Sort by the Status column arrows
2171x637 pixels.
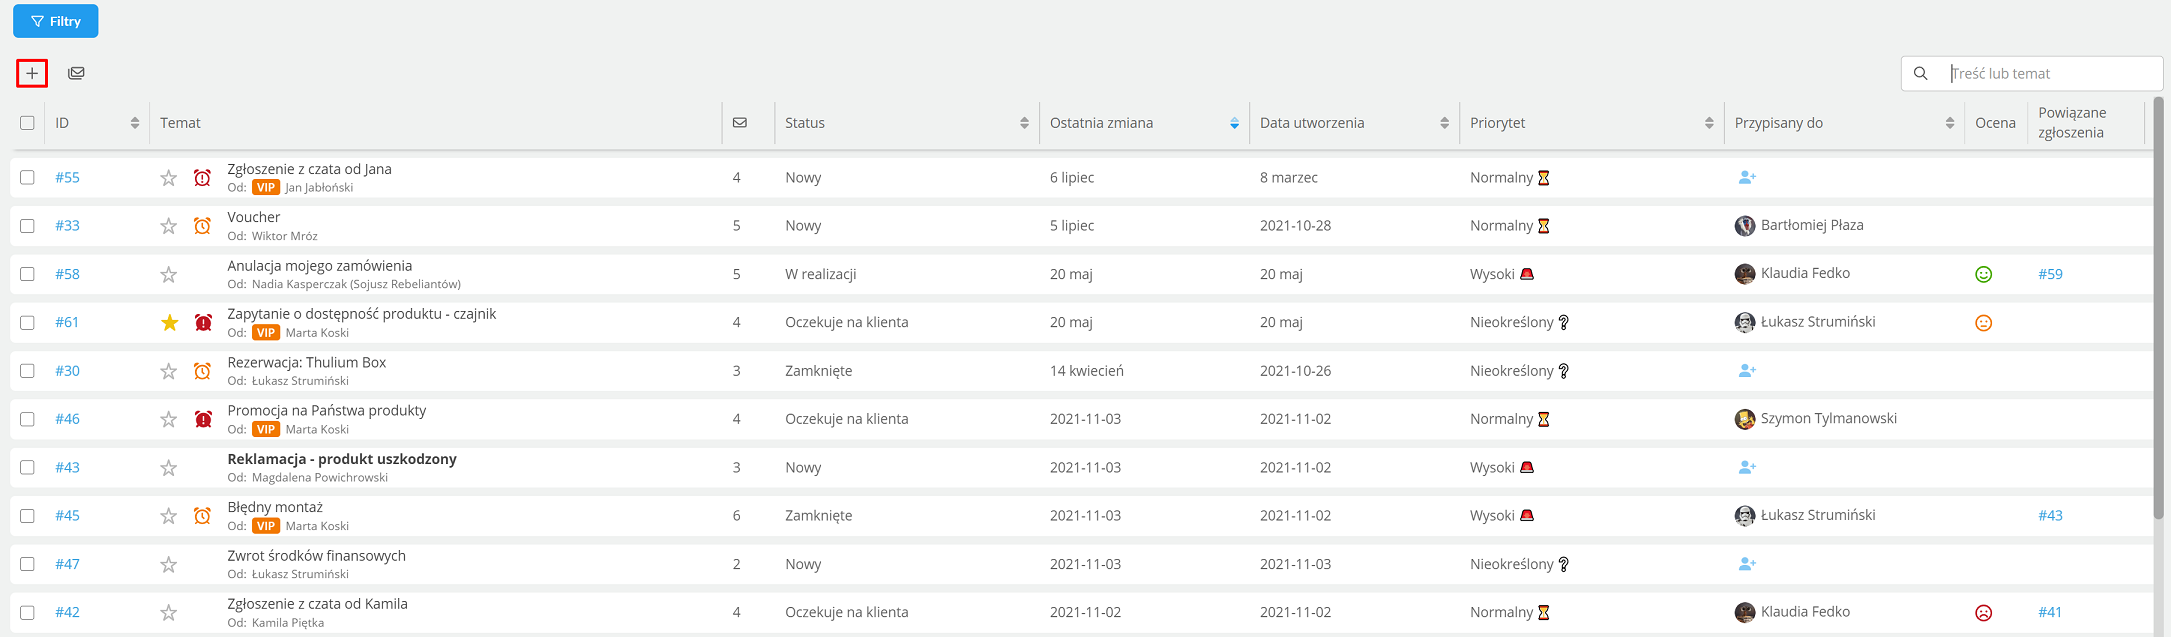click(1024, 123)
